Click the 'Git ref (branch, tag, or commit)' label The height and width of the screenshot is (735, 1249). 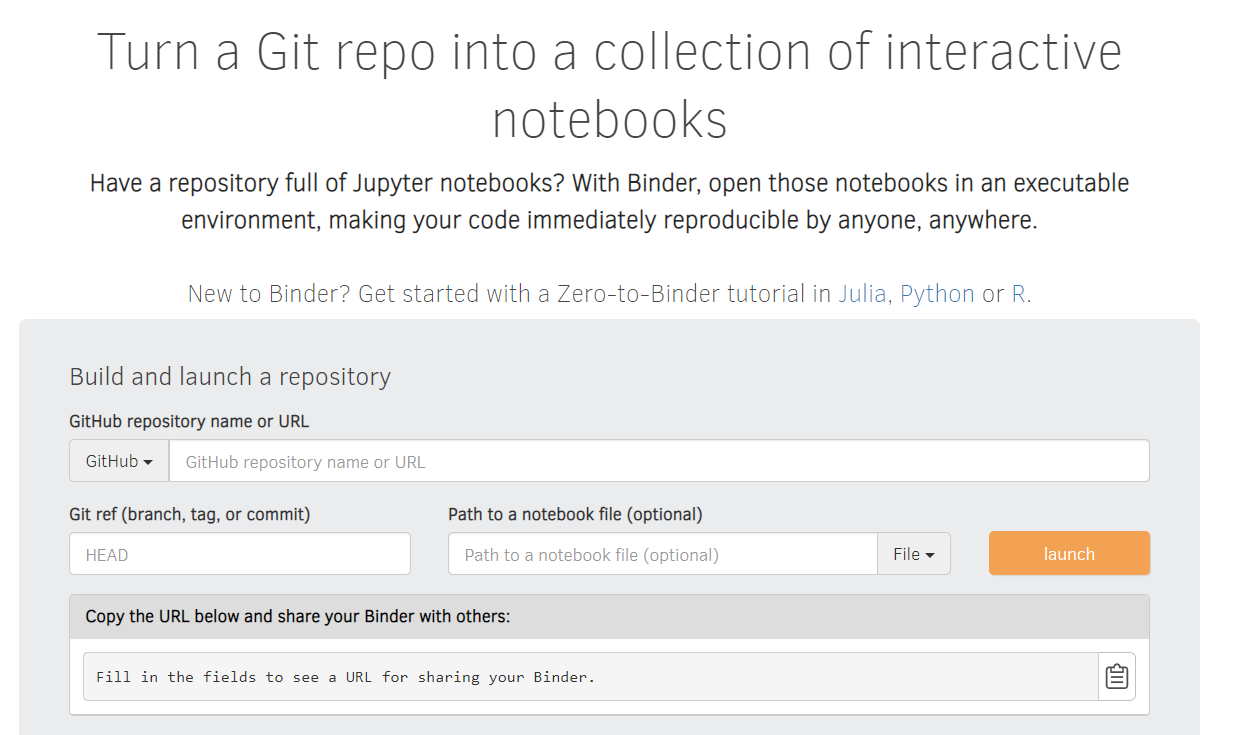(190, 514)
